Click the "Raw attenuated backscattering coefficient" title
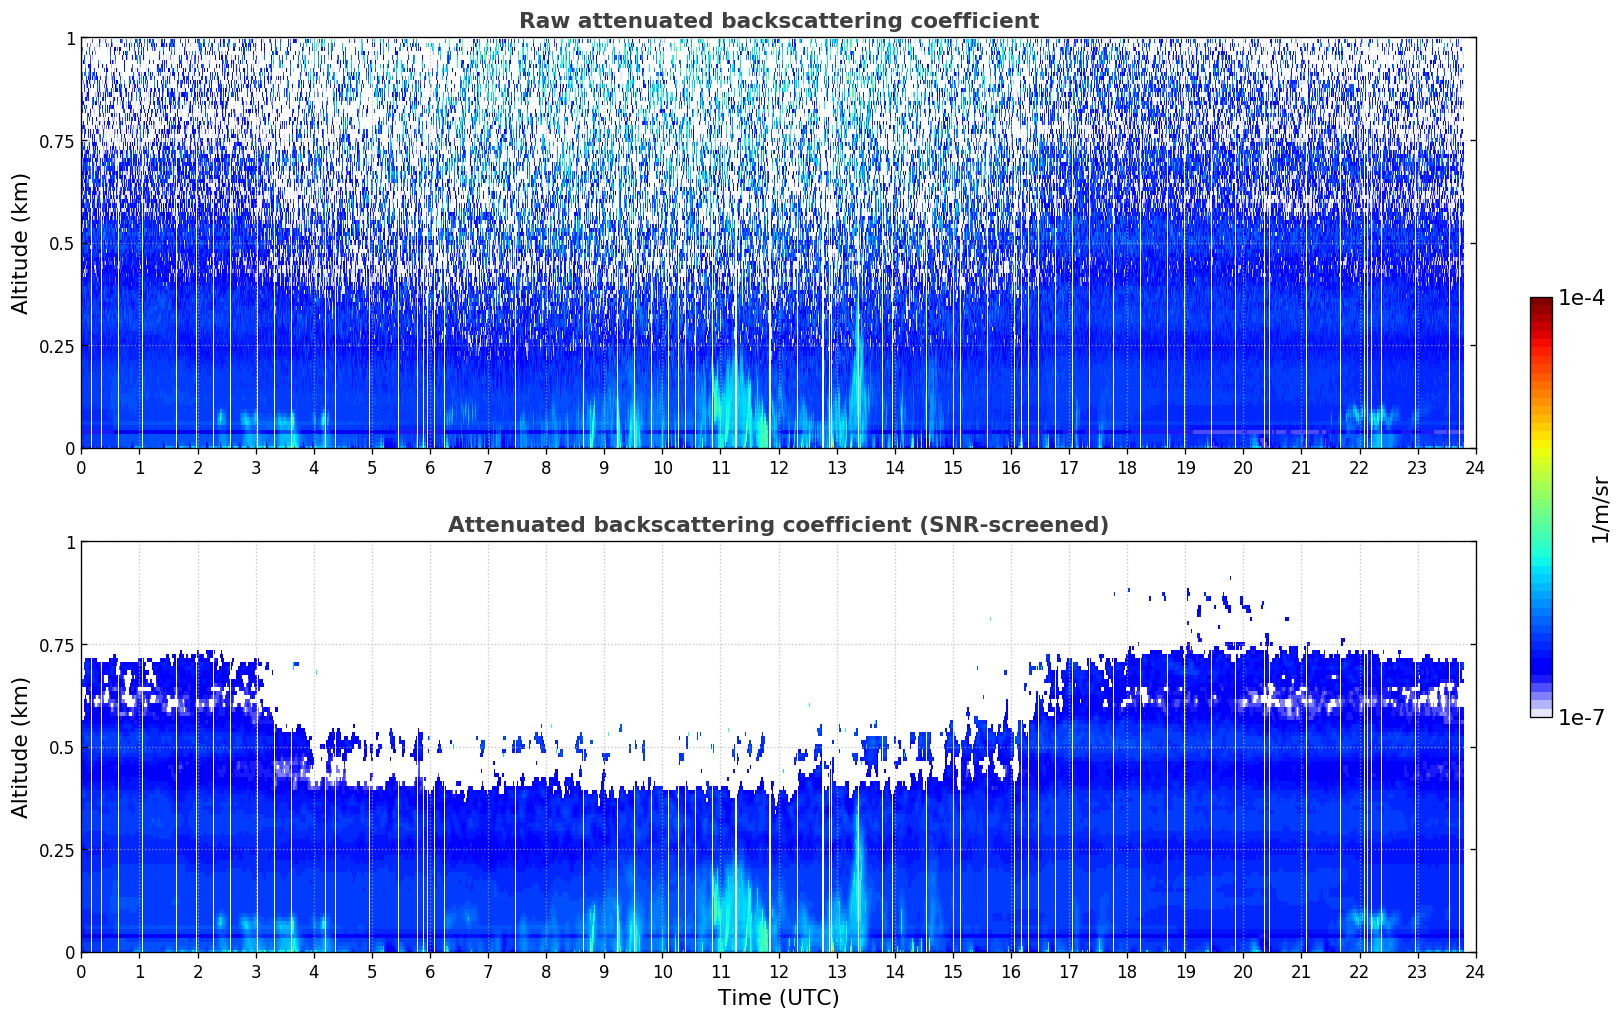The height and width of the screenshot is (1020, 1621). tap(778, 21)
